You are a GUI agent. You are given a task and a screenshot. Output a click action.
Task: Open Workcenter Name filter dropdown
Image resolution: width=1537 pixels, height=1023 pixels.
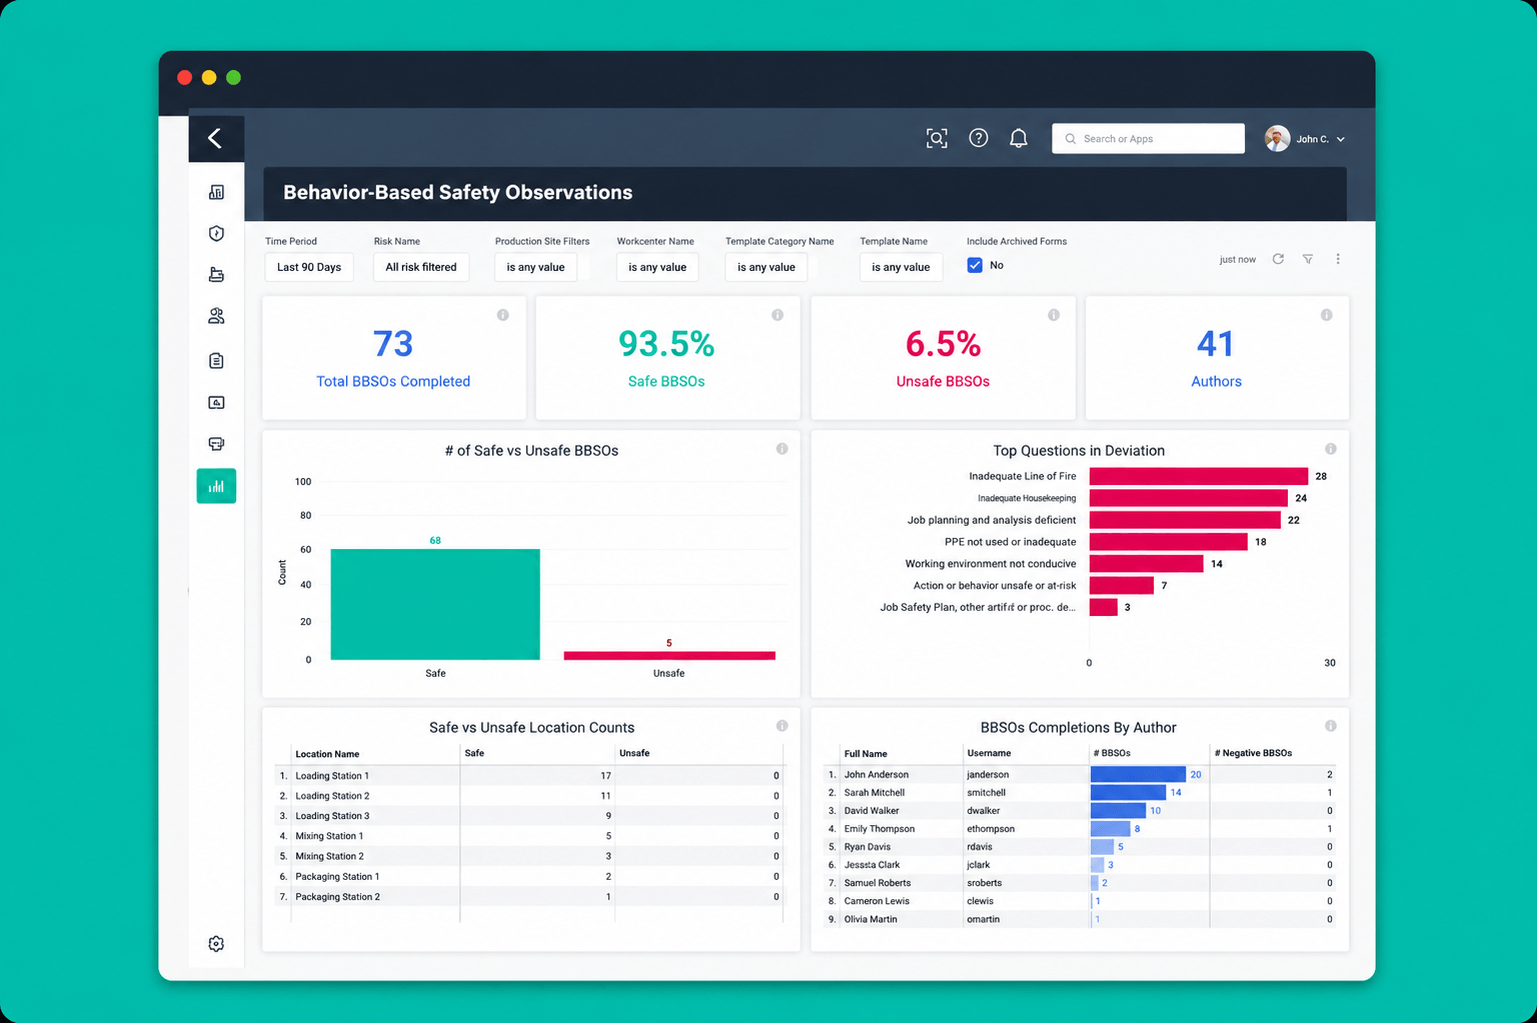pyautogui.click(x=657, y=267)
